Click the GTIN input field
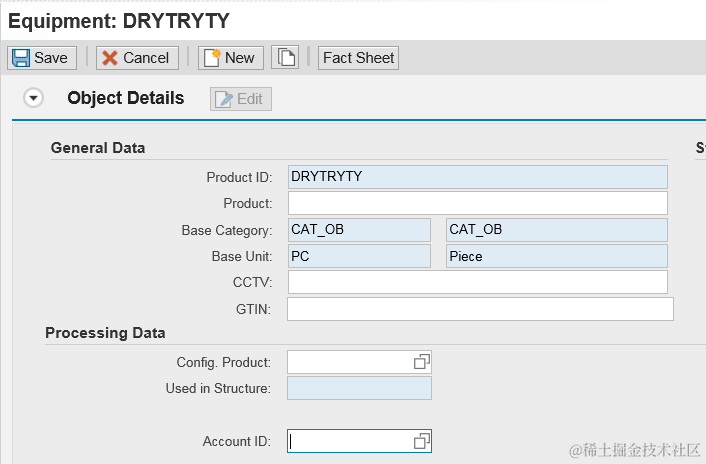Screen dimensions: 706x464 click(480, 309)
